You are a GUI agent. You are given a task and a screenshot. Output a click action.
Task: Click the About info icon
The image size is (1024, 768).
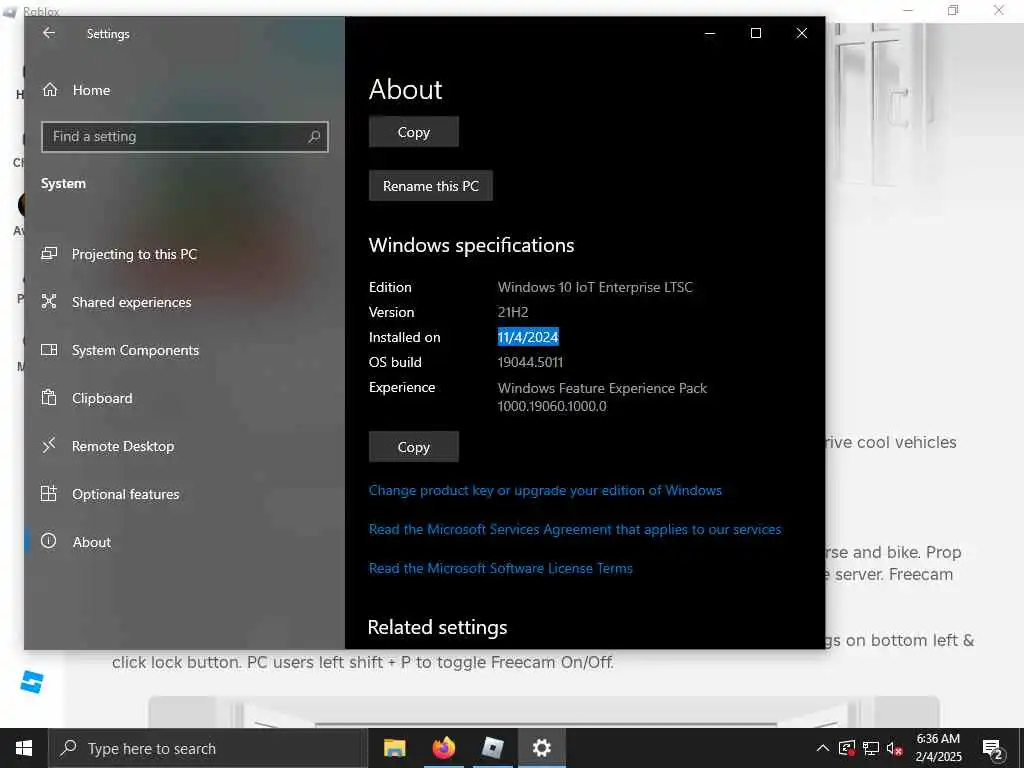tap(49, 541)
